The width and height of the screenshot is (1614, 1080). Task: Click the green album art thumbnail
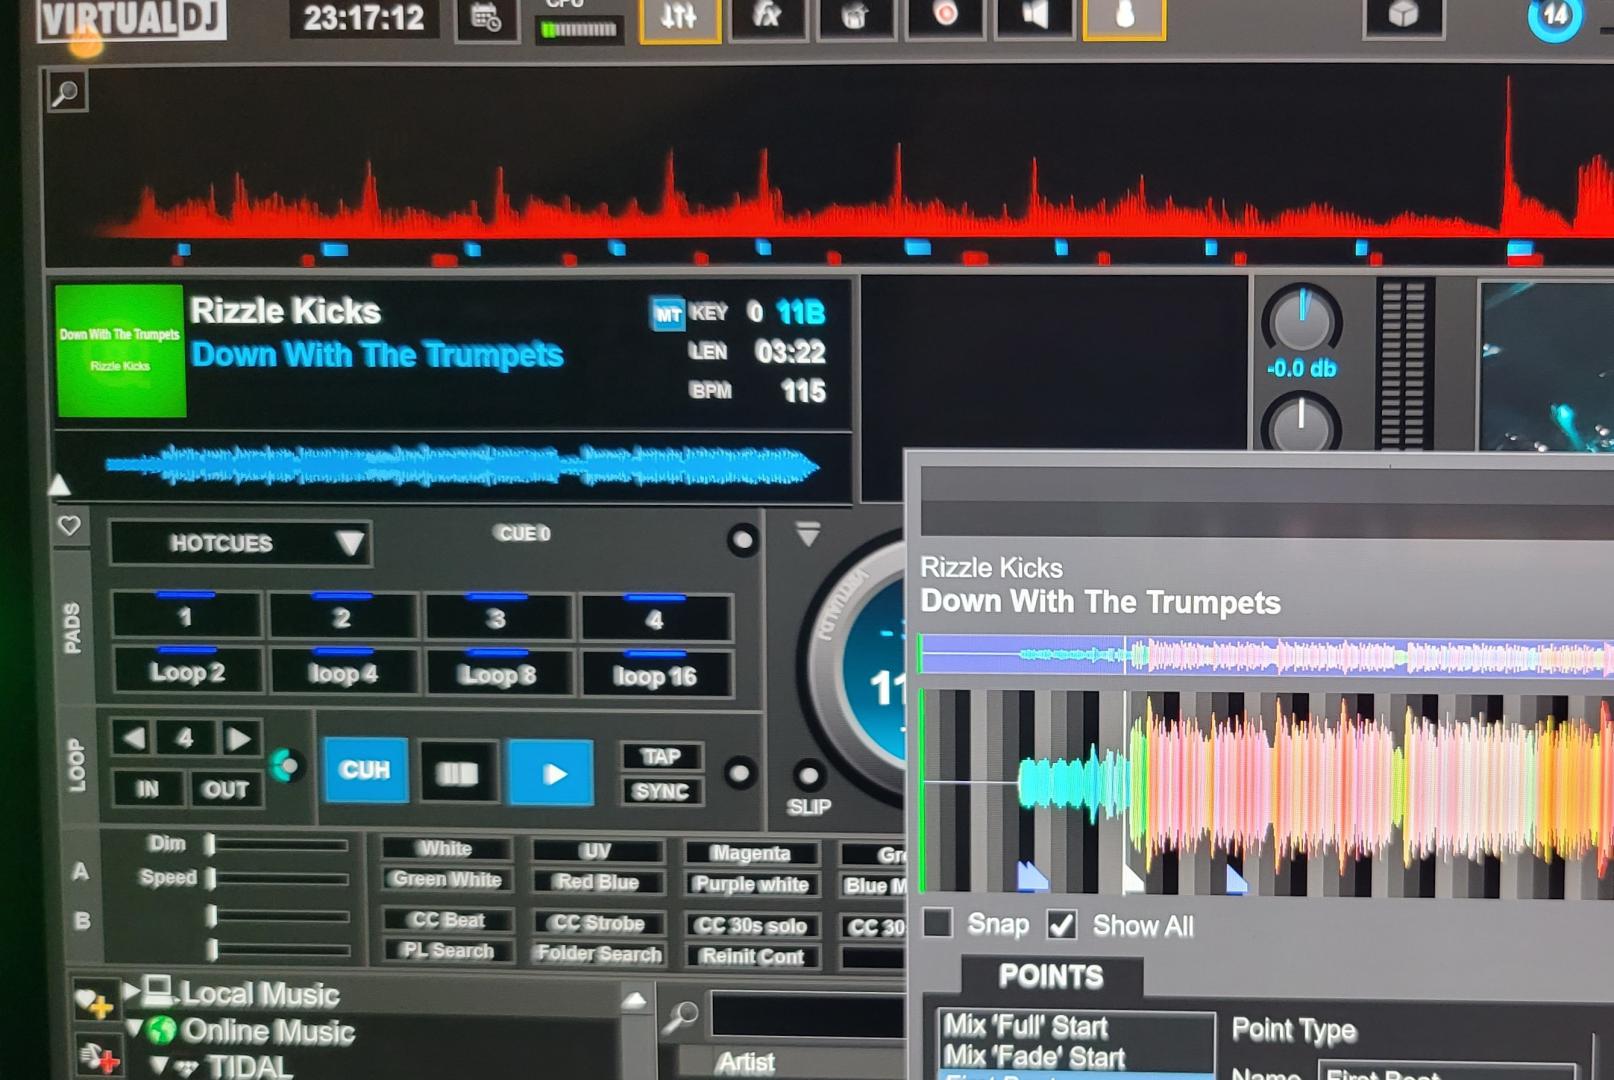point(120,350)
